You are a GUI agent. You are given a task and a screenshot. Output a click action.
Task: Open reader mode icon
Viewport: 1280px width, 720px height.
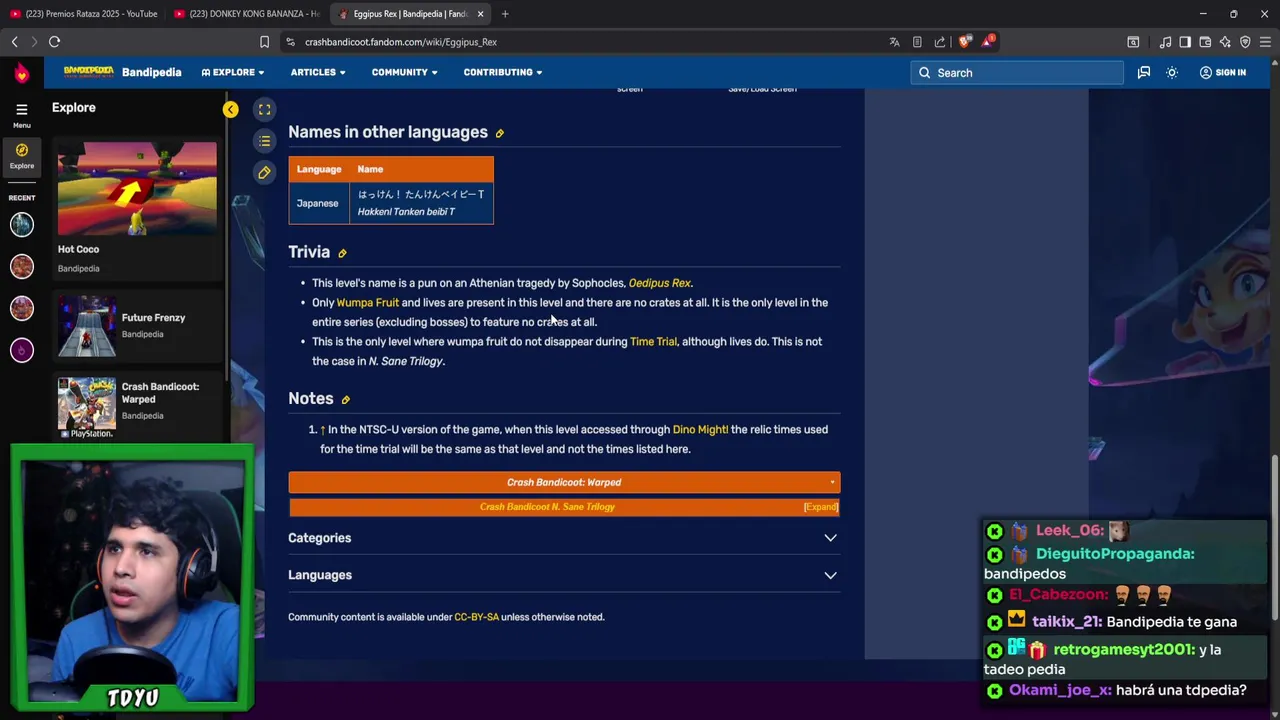click(917, 42)
